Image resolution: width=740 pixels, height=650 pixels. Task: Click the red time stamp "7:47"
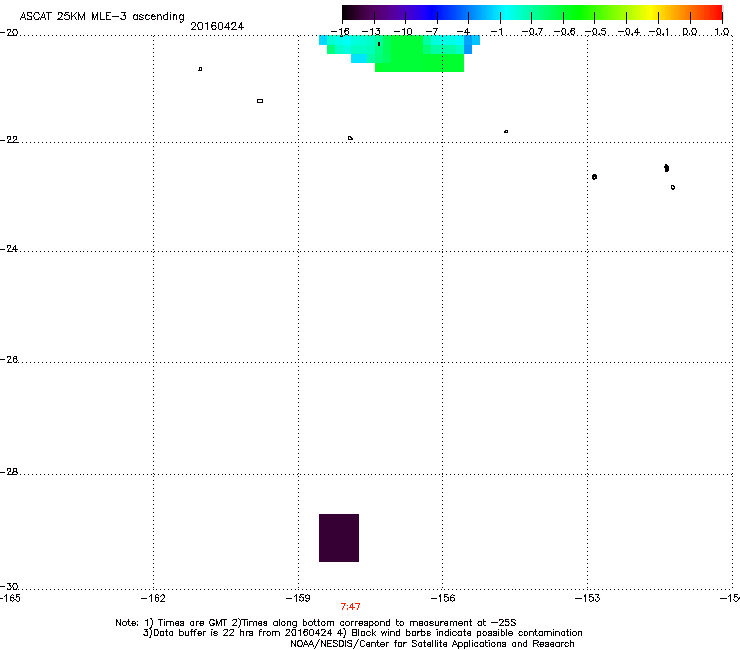[x=351, y=607]
